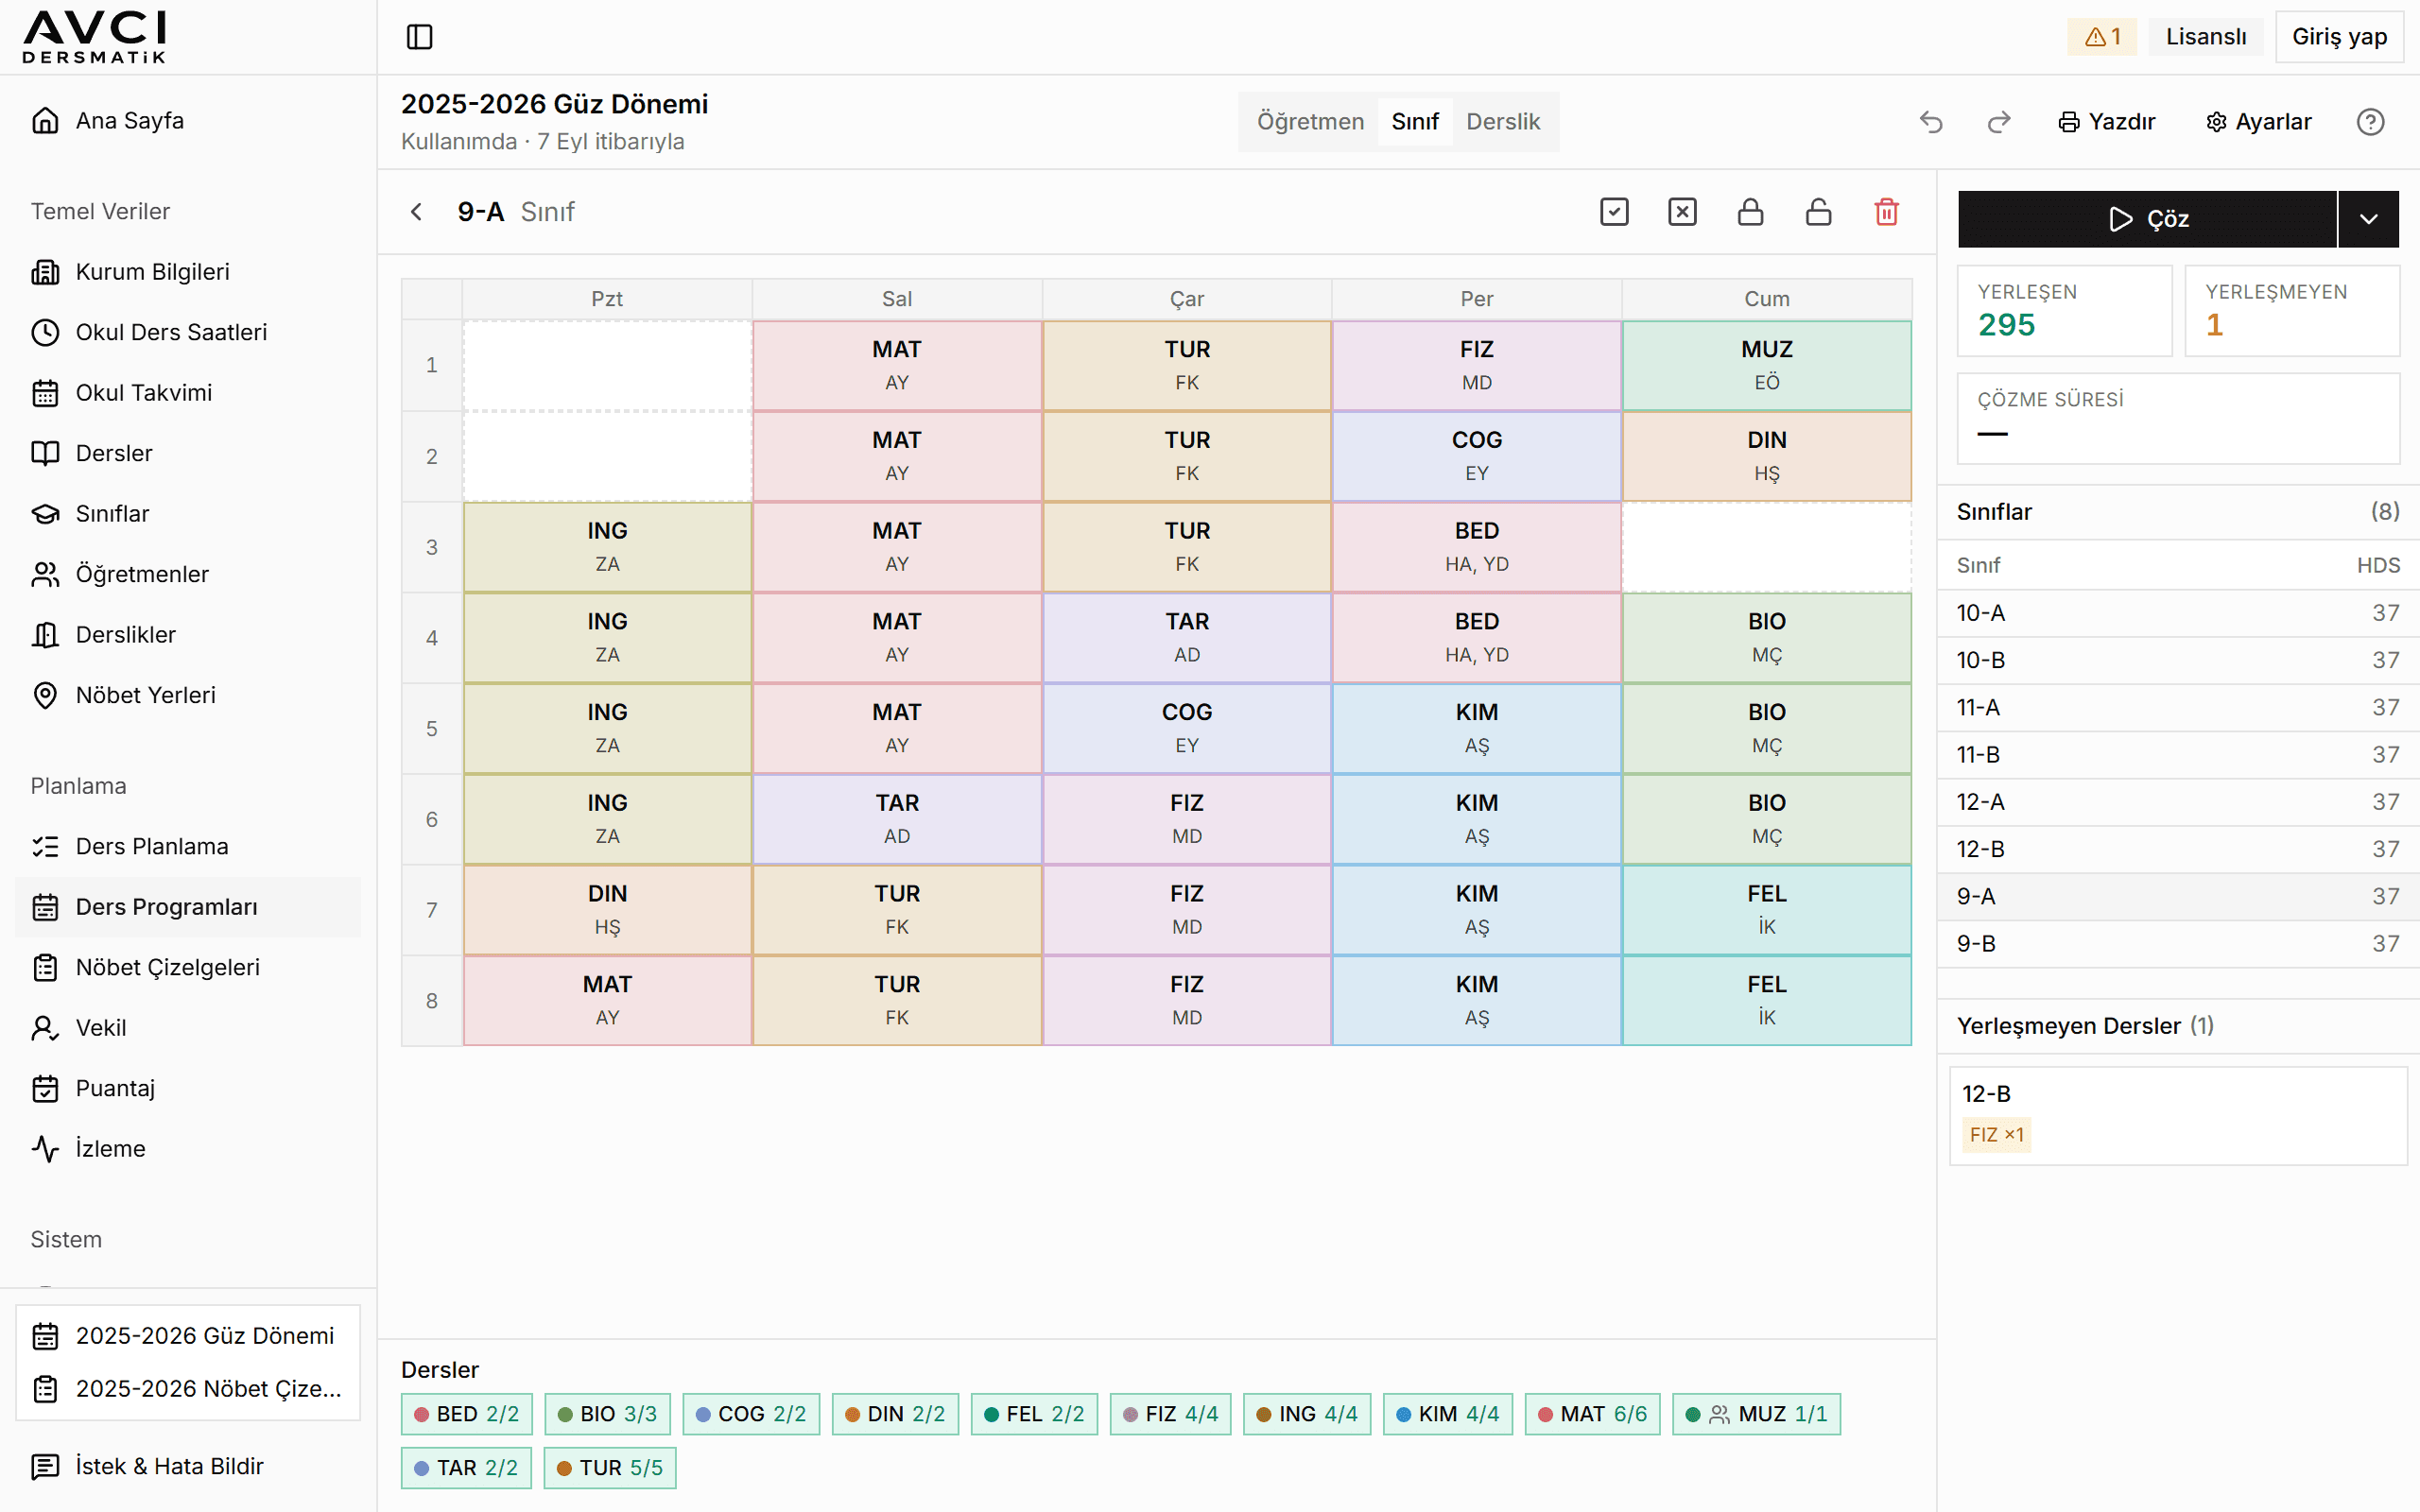Screen dimensions: 2420x1512
Task: Switch to Öğretmen view tab
Action: point(1310,122)
